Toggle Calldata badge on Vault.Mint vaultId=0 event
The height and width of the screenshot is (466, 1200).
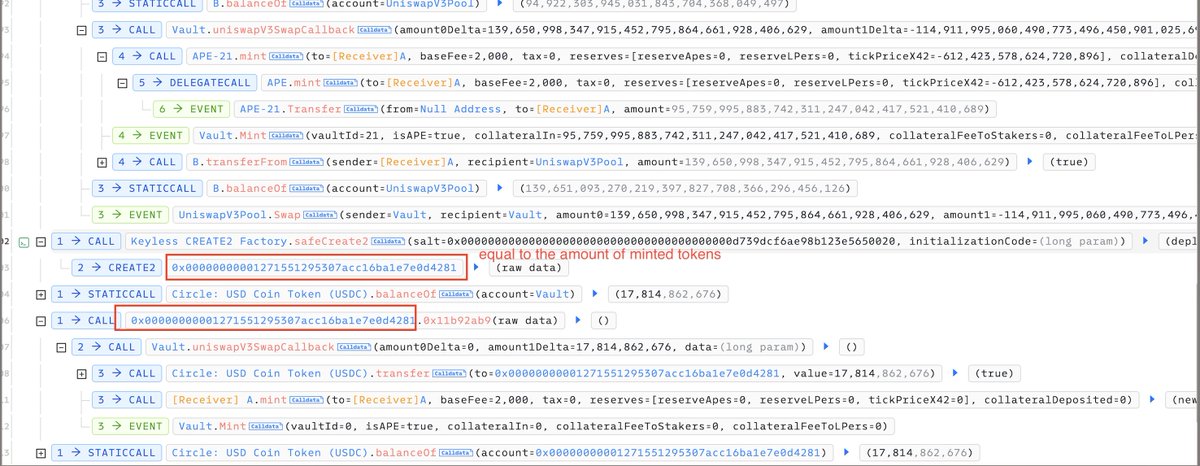[x=268, y=426]
